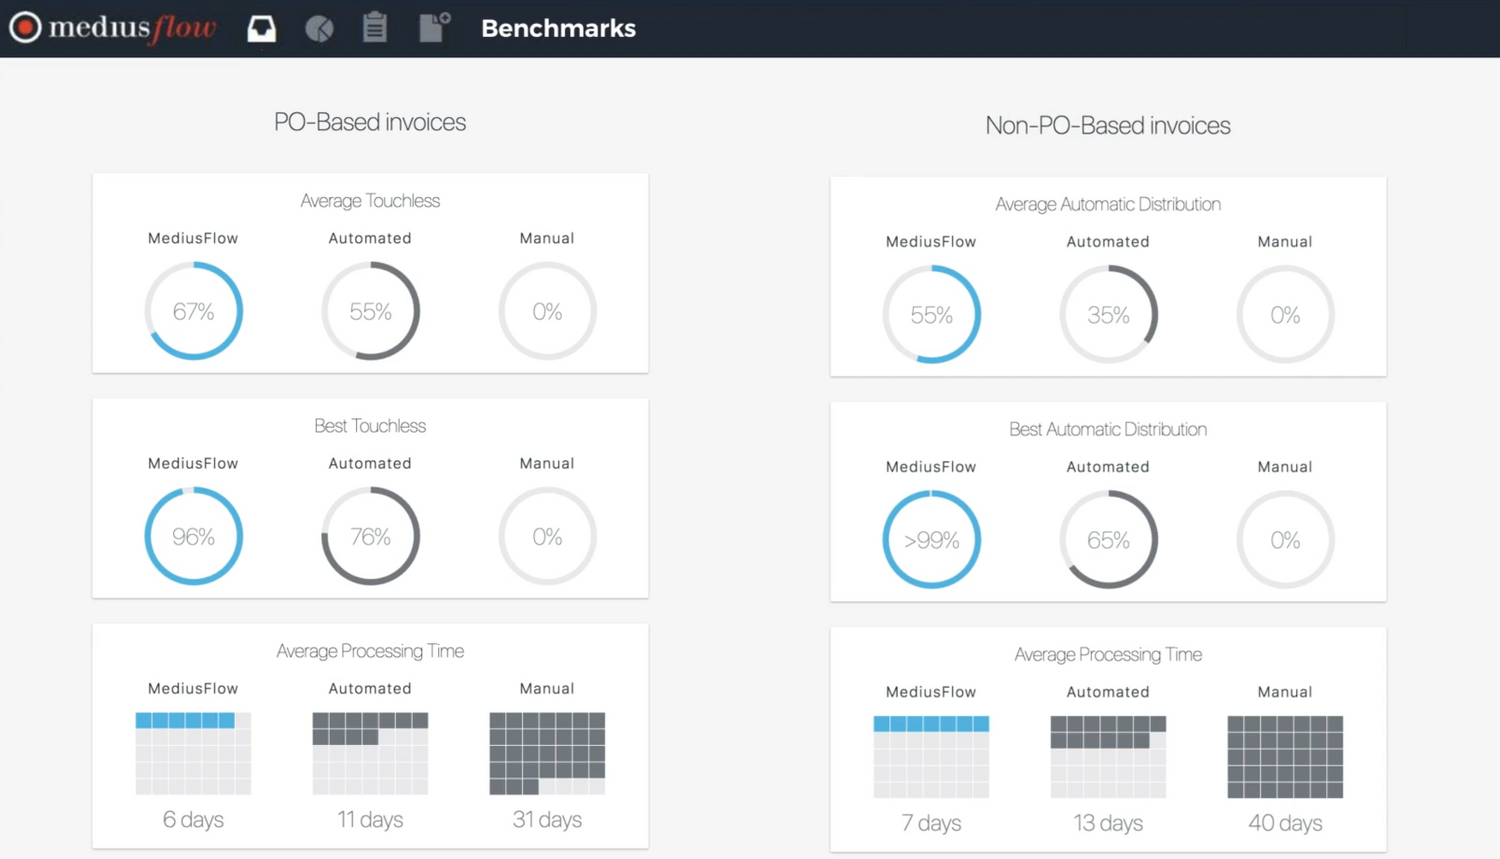
Task: Click the 40 days Manual processing grid
Action: click(1285, 757)
